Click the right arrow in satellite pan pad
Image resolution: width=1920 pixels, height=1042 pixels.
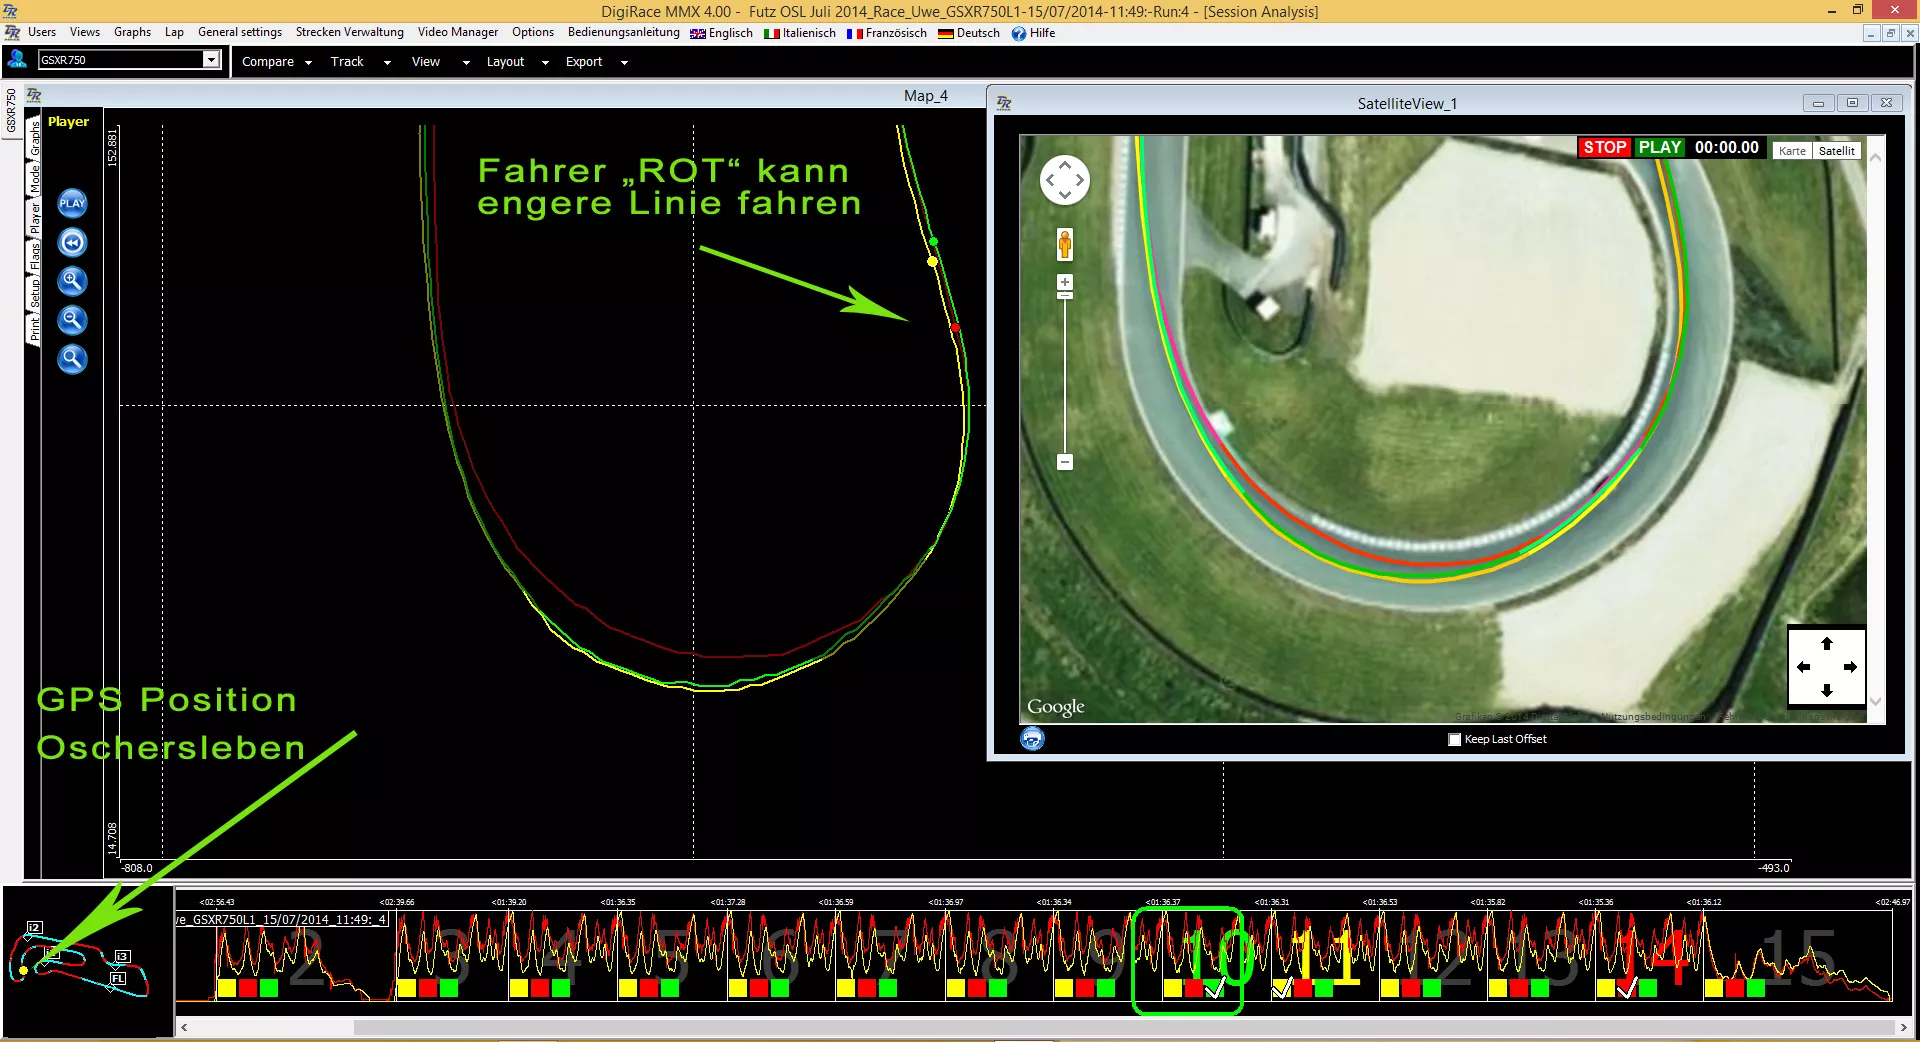click(1850, 667)
